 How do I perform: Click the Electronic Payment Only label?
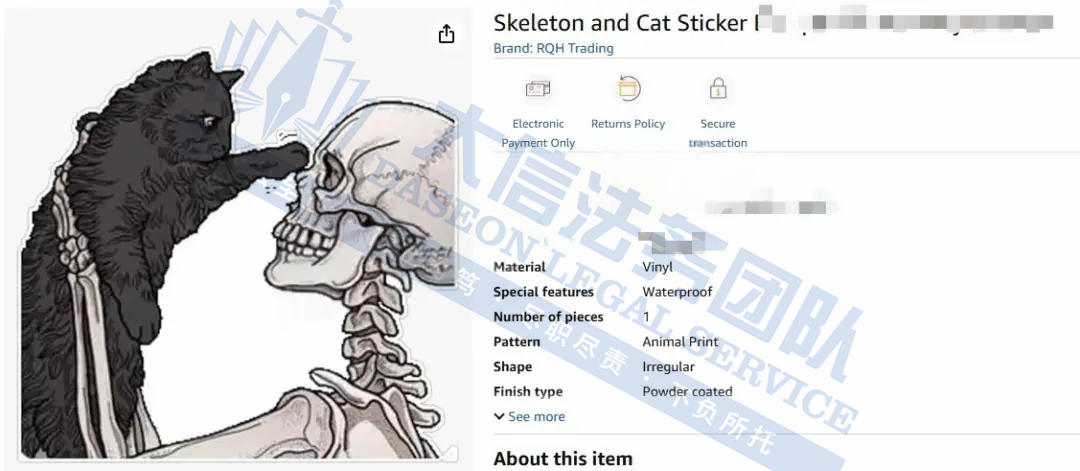pyautogui.click(x=538, y=134)
